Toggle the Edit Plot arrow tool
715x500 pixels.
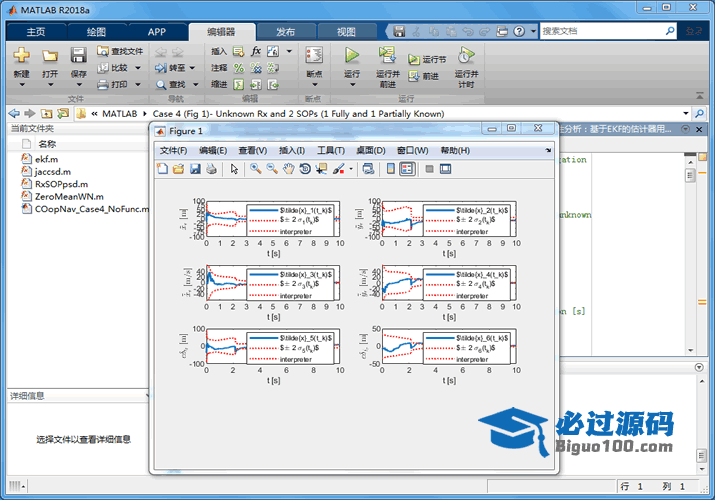click(234, 169)
